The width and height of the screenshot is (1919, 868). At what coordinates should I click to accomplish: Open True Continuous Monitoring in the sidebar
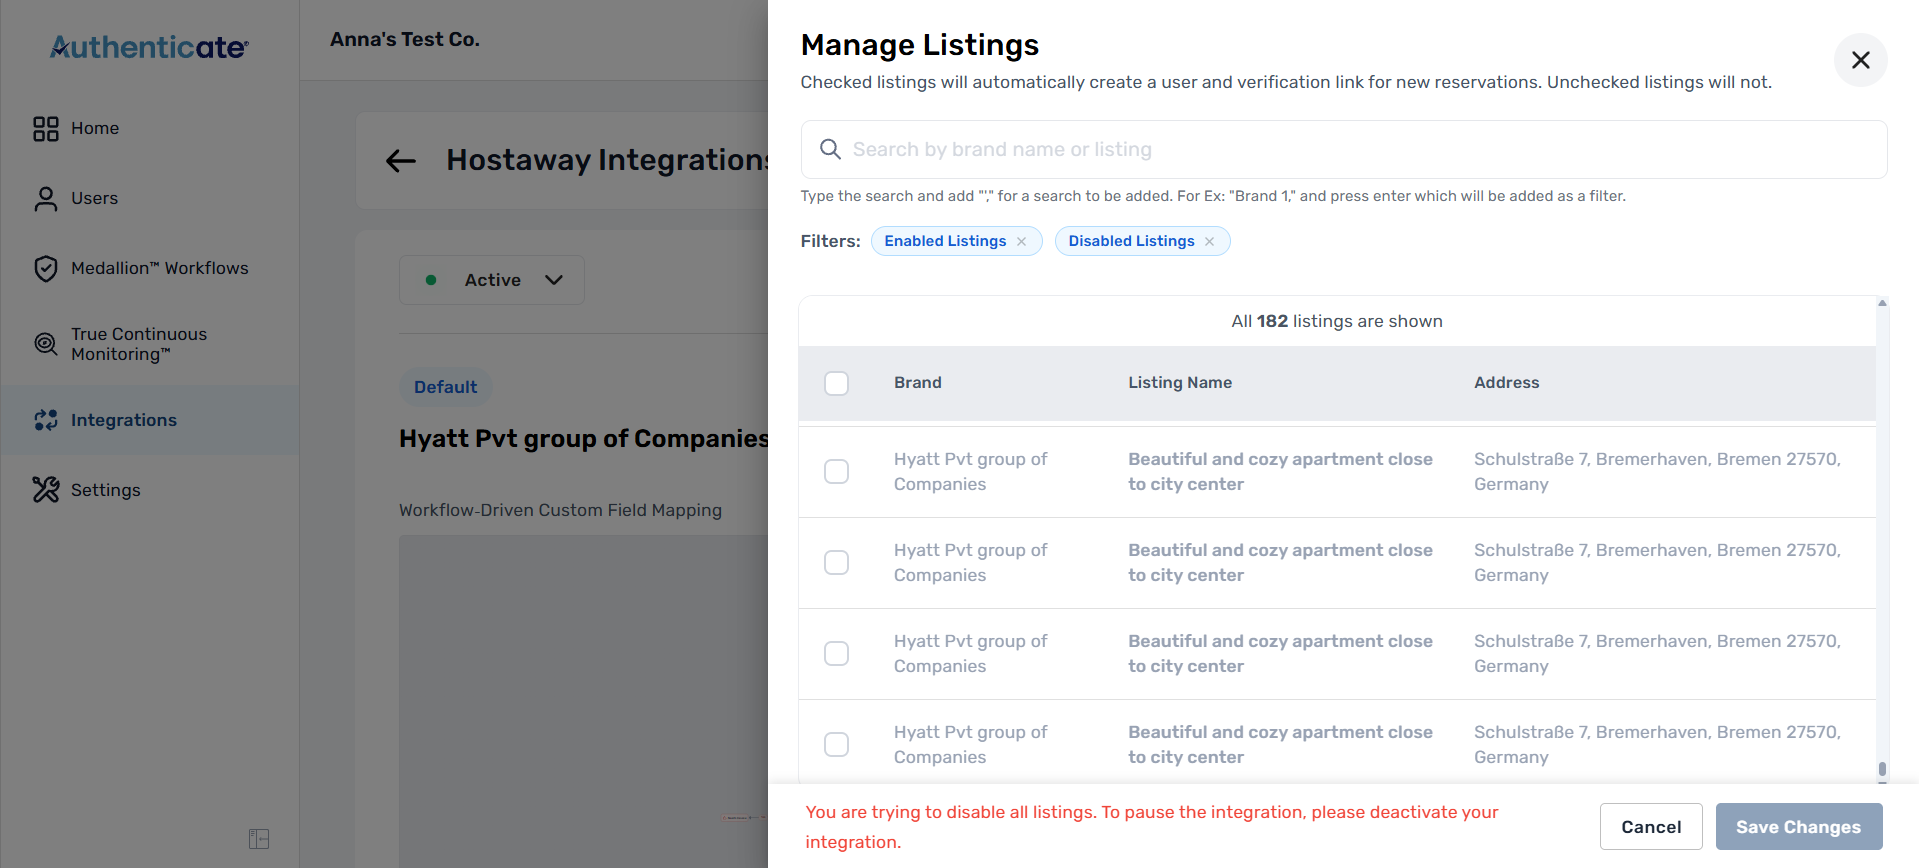[149, 344]
